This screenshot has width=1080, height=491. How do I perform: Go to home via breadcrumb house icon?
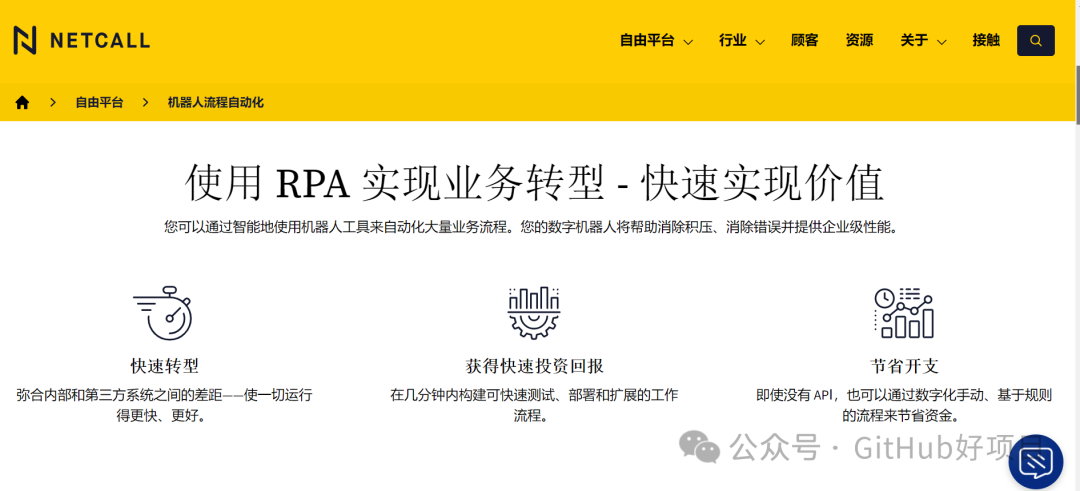[x=23, y=103]
